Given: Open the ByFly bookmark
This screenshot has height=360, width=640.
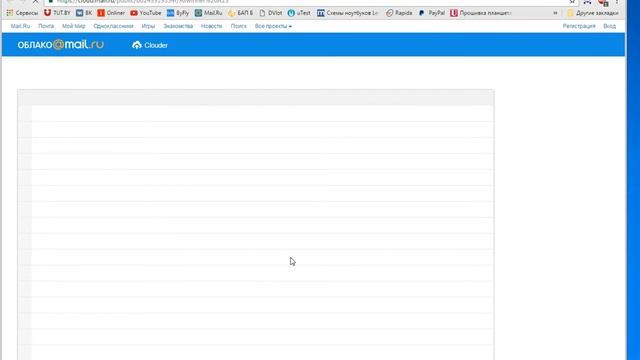Looking at the screenshot, I should [178, 13].
